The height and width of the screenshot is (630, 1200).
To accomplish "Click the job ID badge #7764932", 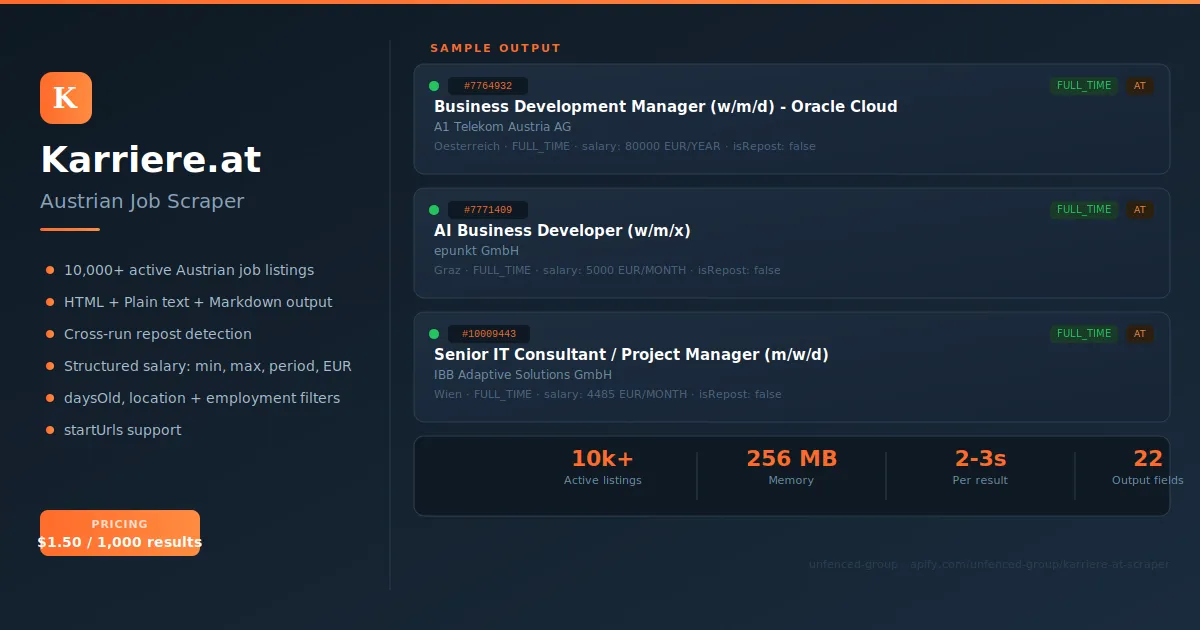I will 488,86.
